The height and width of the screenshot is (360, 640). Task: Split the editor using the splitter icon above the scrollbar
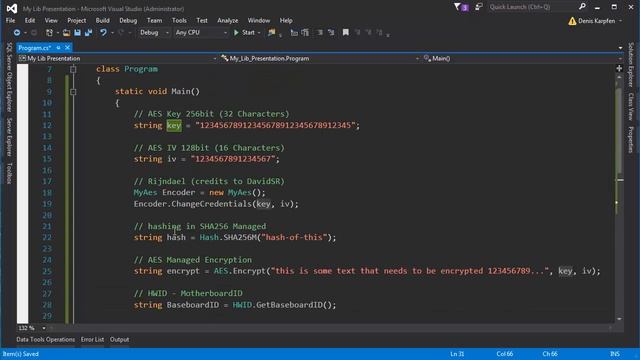coord(619,68)
